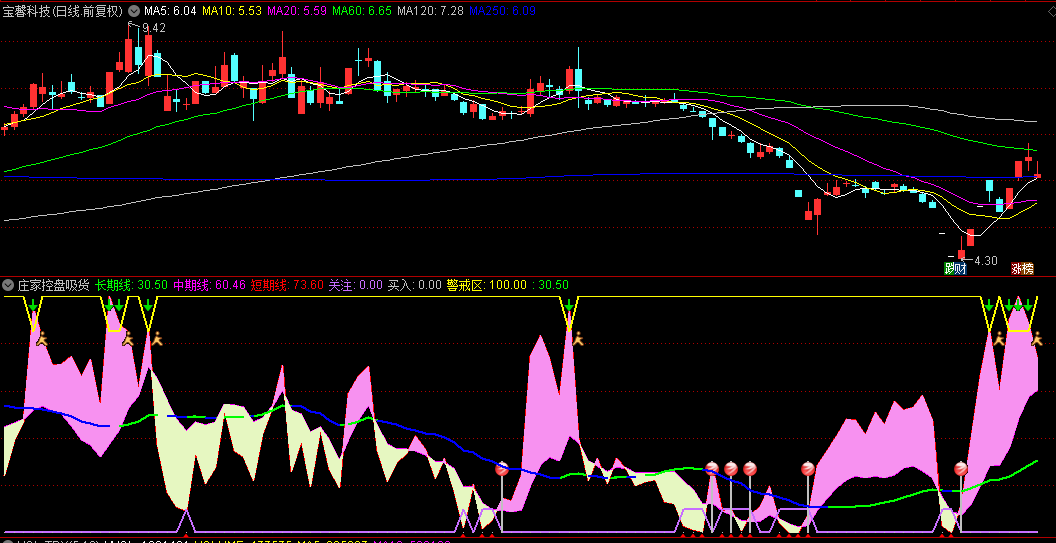Viewport: 1056px width, 543px height.
Task: Open the dropdown beside 庄家控盘吸货 indicator name
Action: (x=9, y=285)
